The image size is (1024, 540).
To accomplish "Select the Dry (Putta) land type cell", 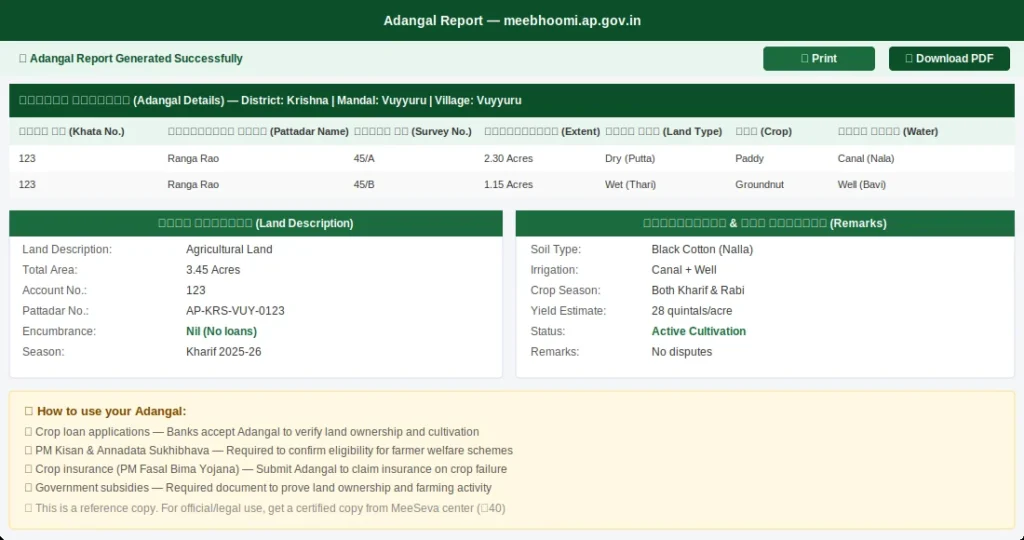I will click(x=630, y=159).
